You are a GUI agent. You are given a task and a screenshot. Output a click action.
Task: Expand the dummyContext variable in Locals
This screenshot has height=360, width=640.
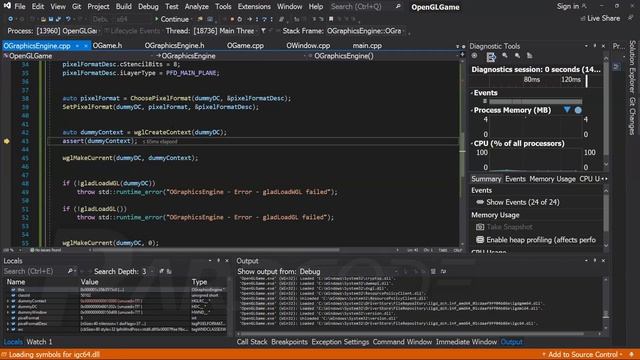point(8,301)
